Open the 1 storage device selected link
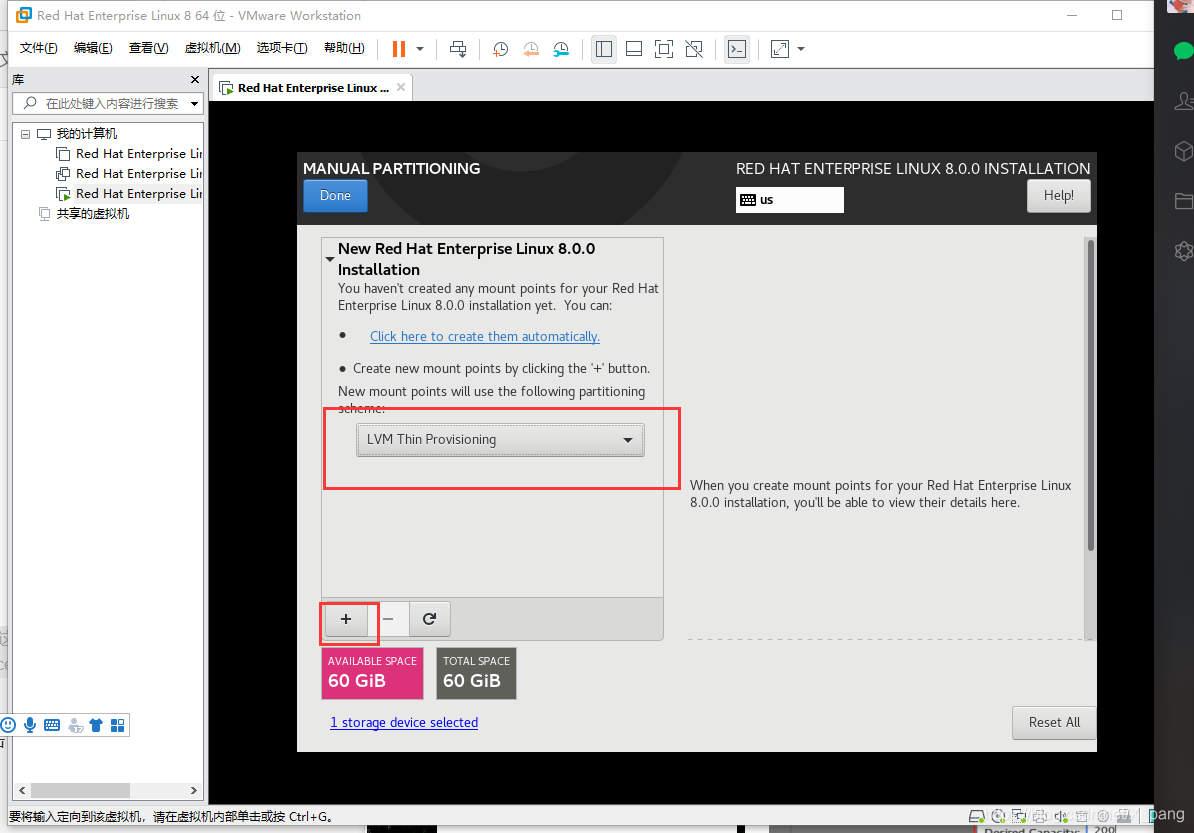This screenshot has height=833, width=1194. (404, 723)
